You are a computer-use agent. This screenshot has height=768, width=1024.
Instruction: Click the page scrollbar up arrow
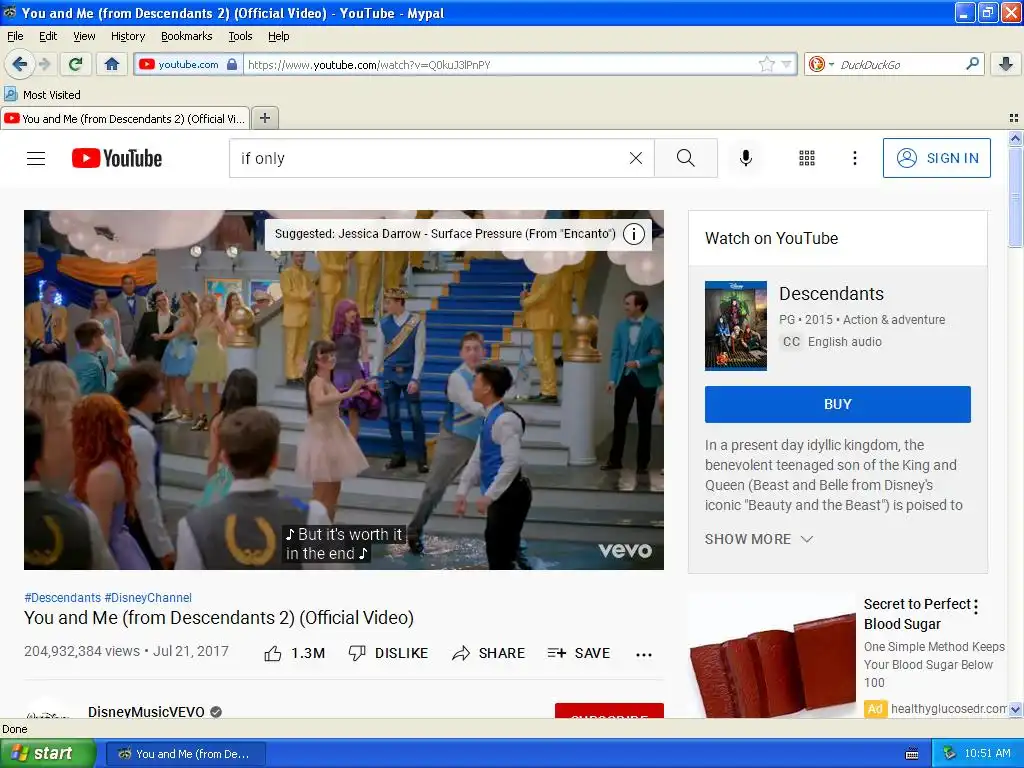point(1015,138)
